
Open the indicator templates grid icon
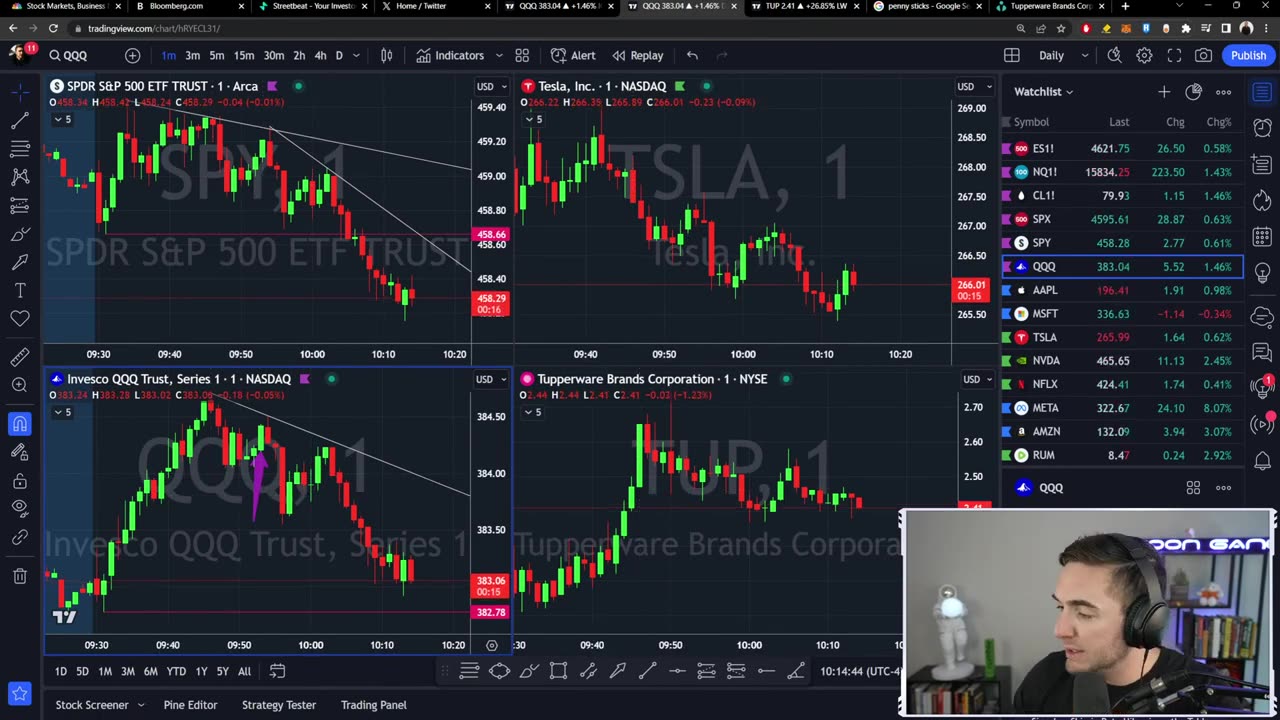(522, 56)
